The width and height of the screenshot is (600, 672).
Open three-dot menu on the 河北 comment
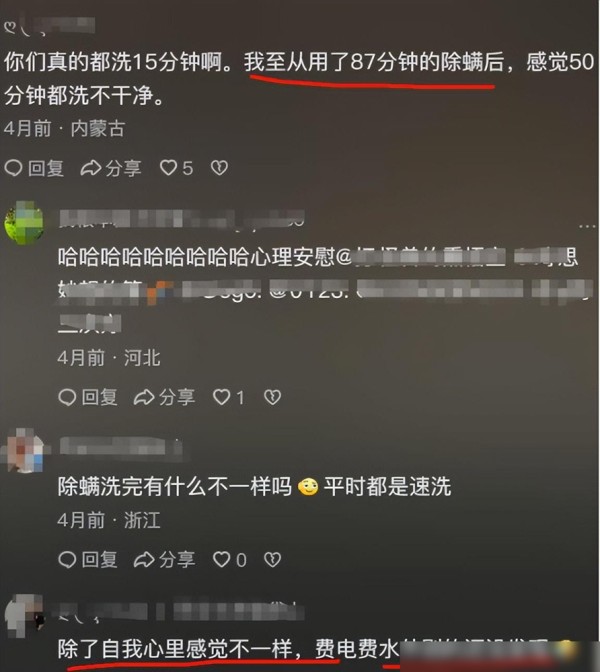pyautogui.click(x=586, y=225)
